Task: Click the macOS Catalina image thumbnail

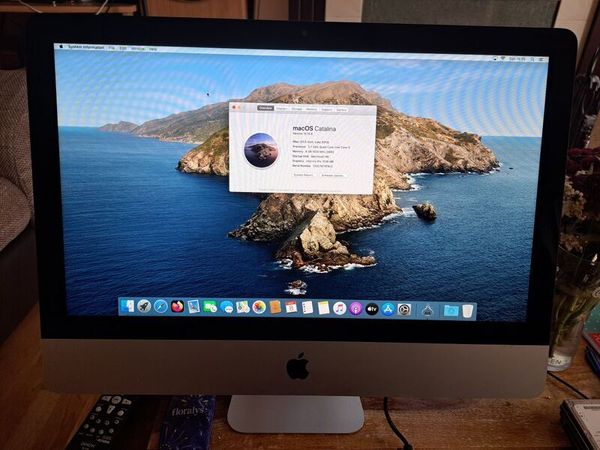Action: (x=260, y=150)
